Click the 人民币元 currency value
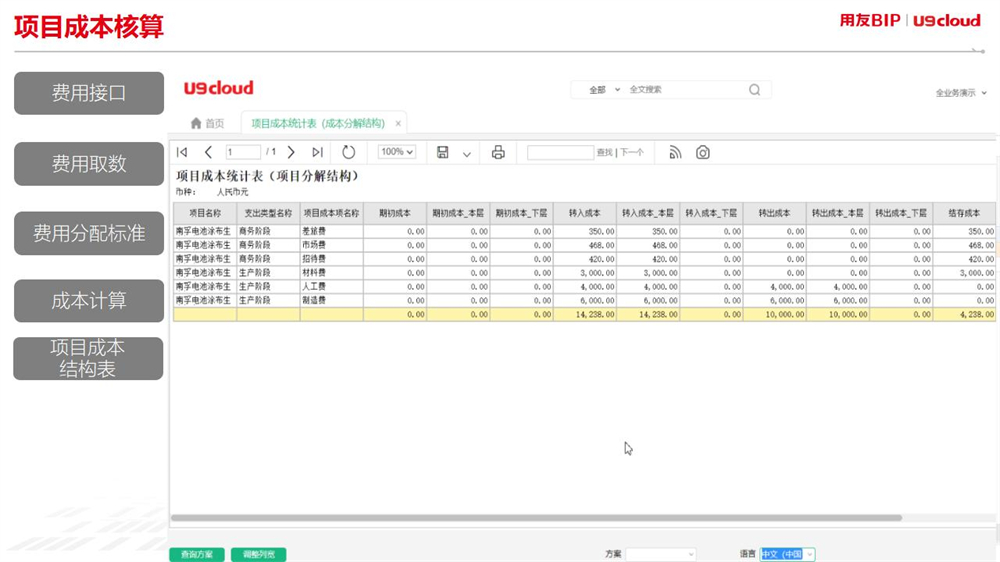The width and height of the screenshot is (1000, 562). (x=232, y=192)
